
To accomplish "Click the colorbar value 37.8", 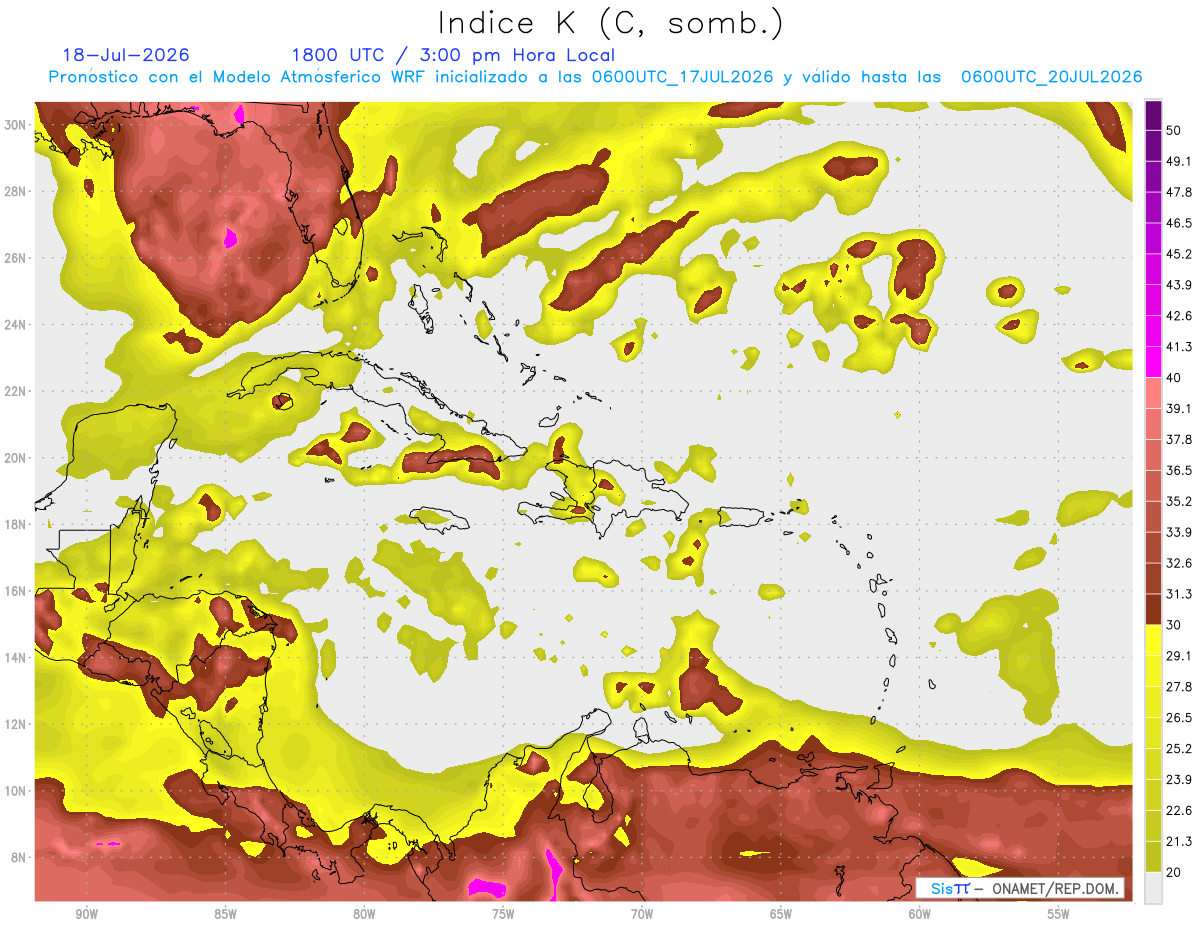I will (x=1179, y=439).
